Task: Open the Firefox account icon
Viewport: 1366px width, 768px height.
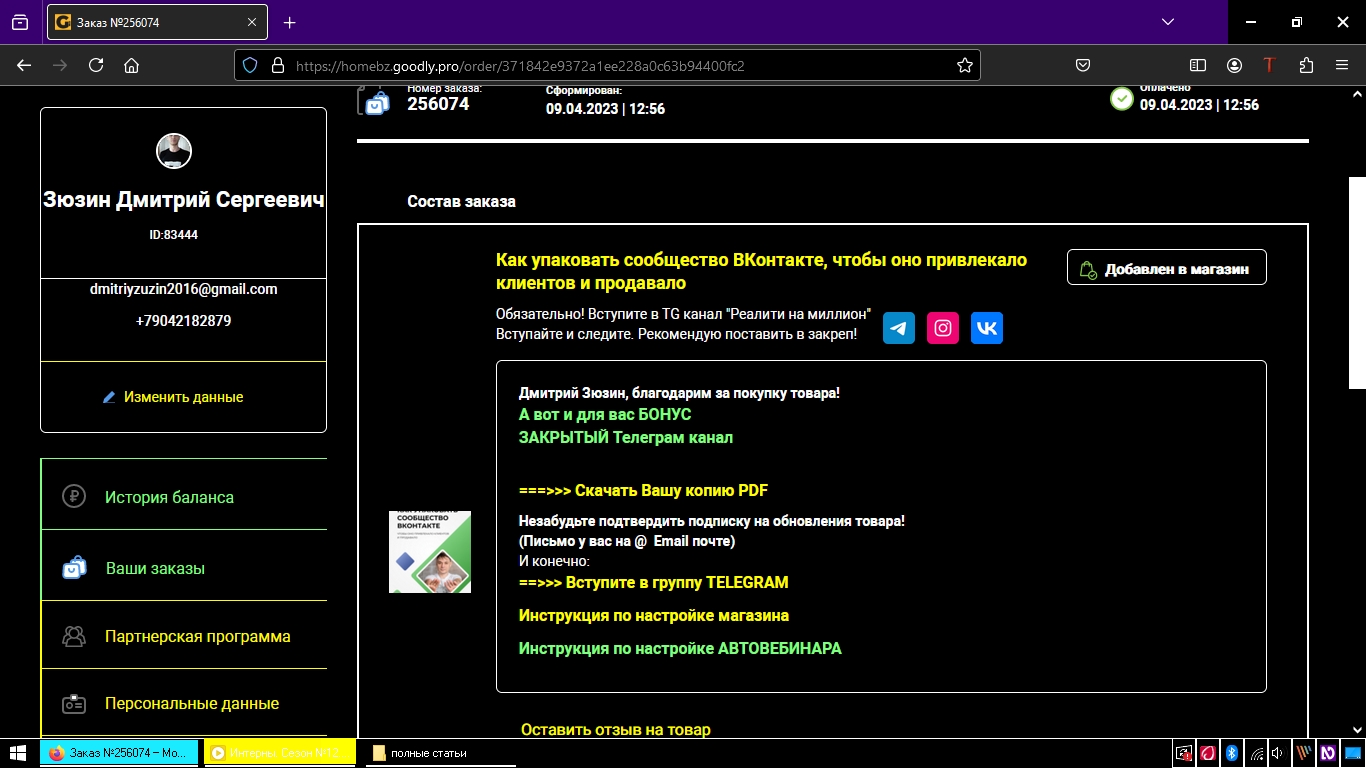Action: 1235,65
